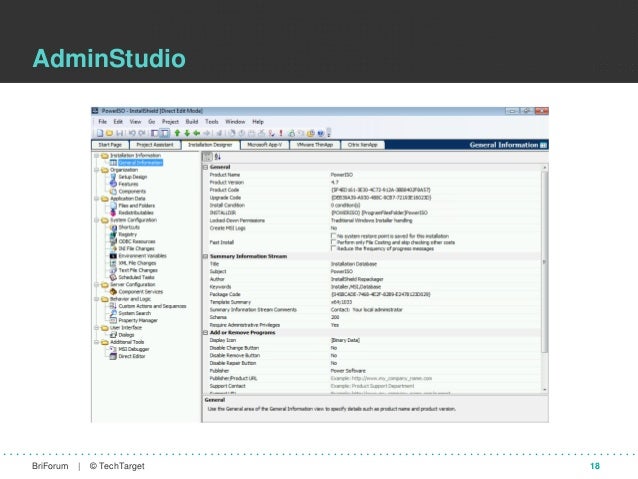The image size is (638, 479).
Task: Open the File menu
Action: 103,122
